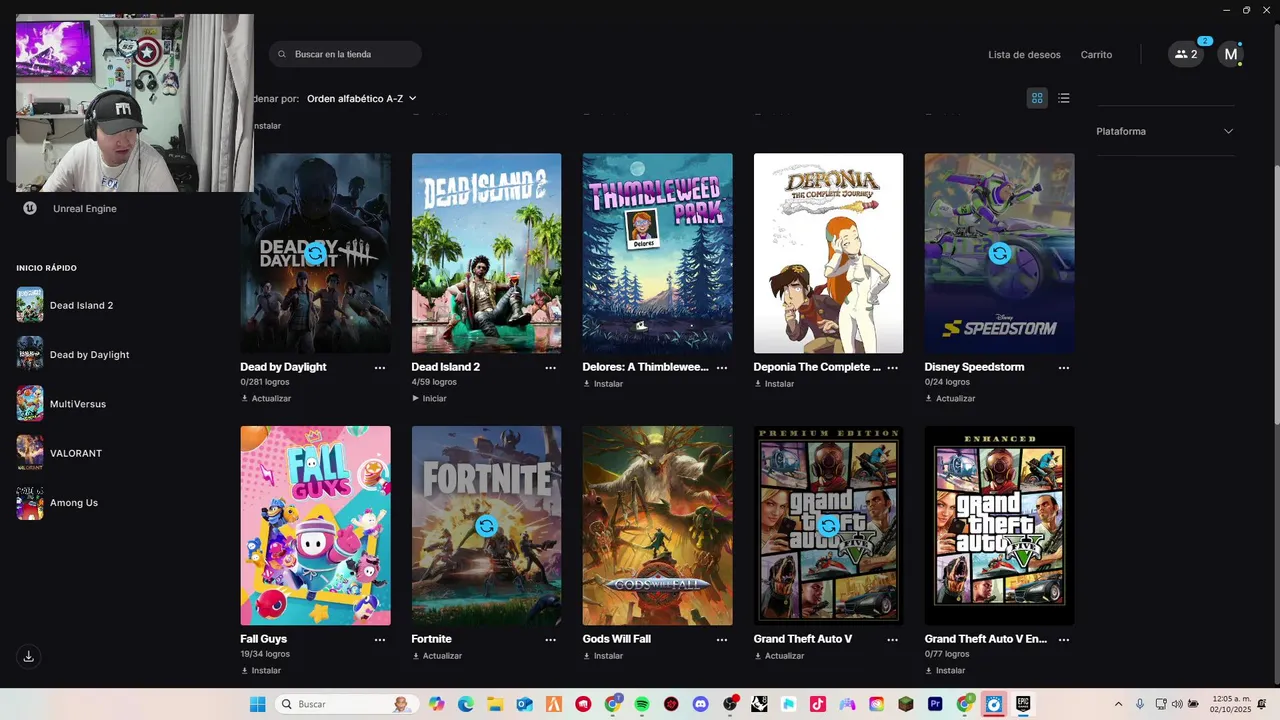The height and width of the screenshot is (720, 1280).
Task: Open Spotify from the taskbar
Action: click(642, 704)
